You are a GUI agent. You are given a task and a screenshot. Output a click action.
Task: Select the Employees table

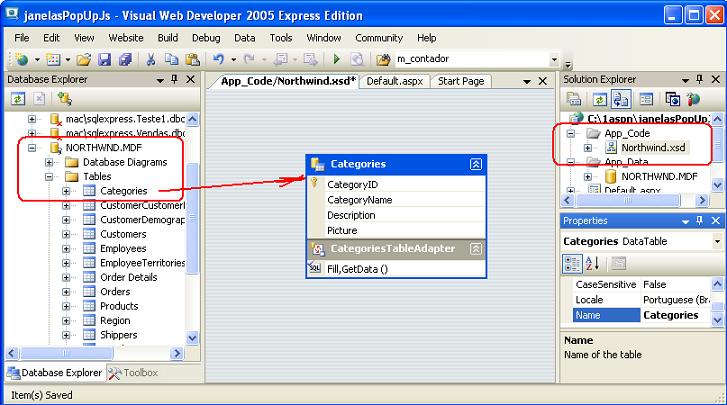tap(123, 248)
